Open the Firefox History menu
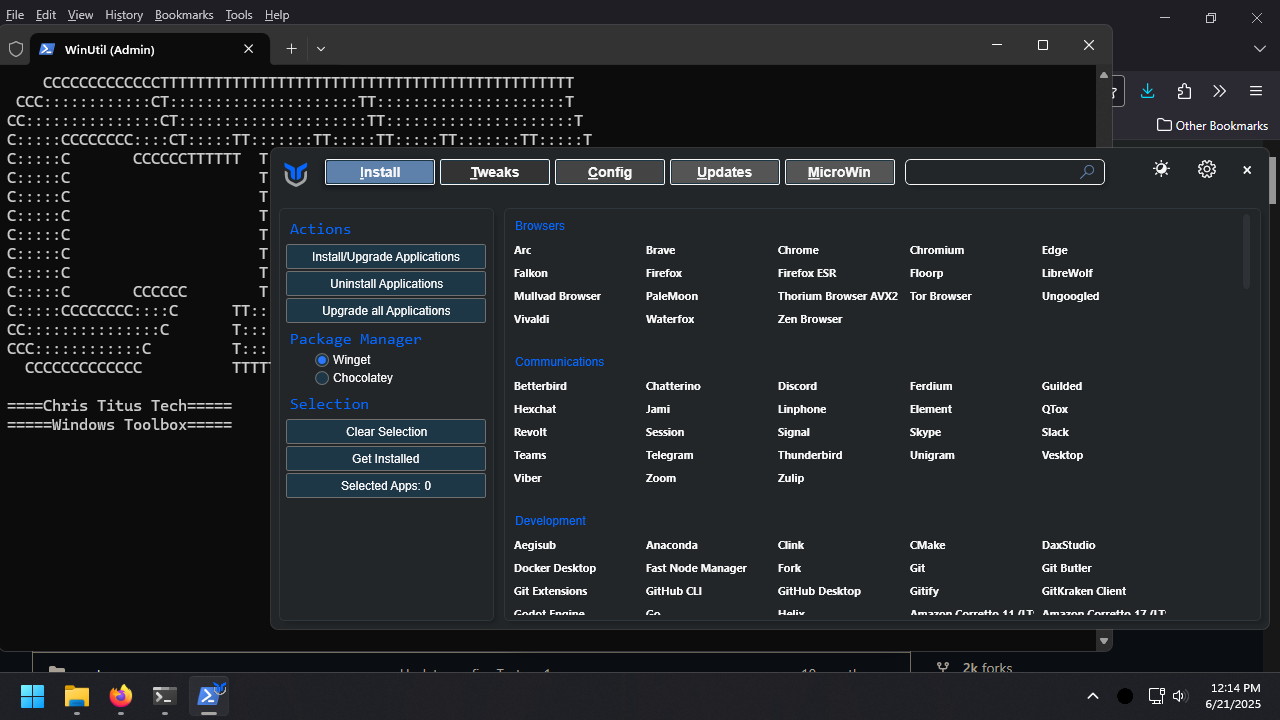 124,15
